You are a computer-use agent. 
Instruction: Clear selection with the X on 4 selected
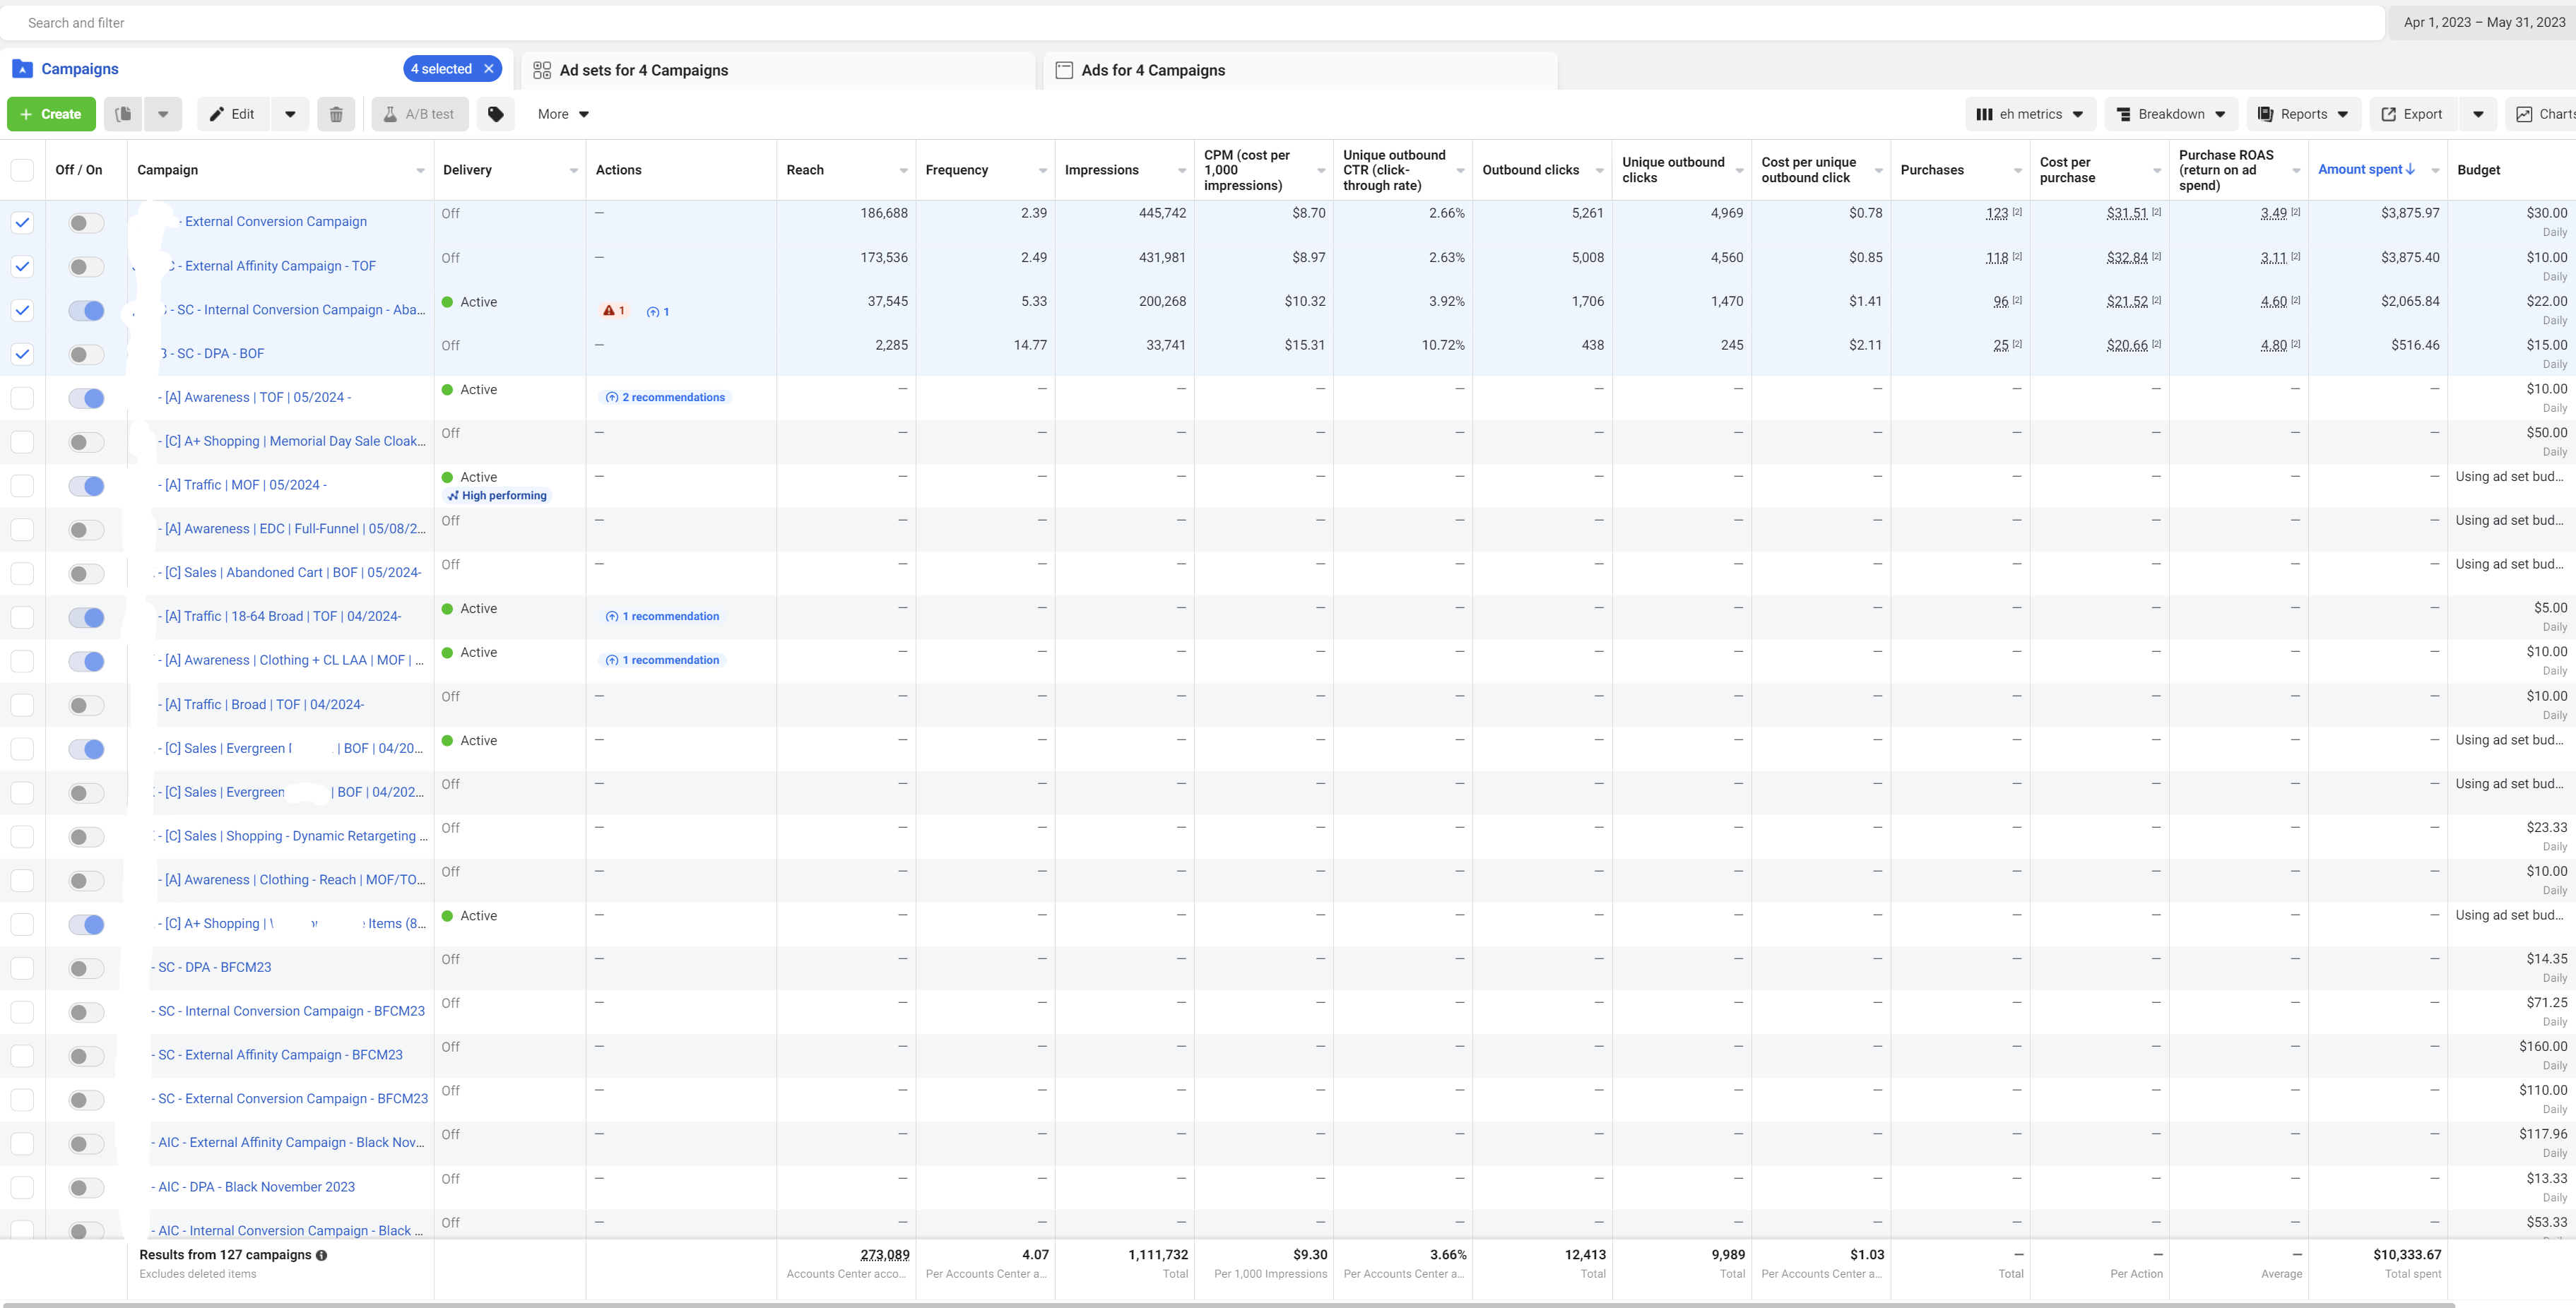click(x=489, y=69)
